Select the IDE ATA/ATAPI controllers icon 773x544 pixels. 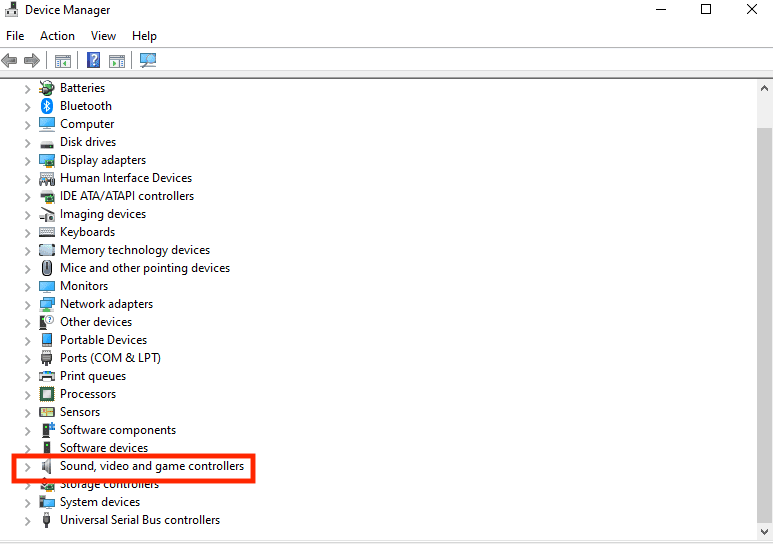[47, 196]
